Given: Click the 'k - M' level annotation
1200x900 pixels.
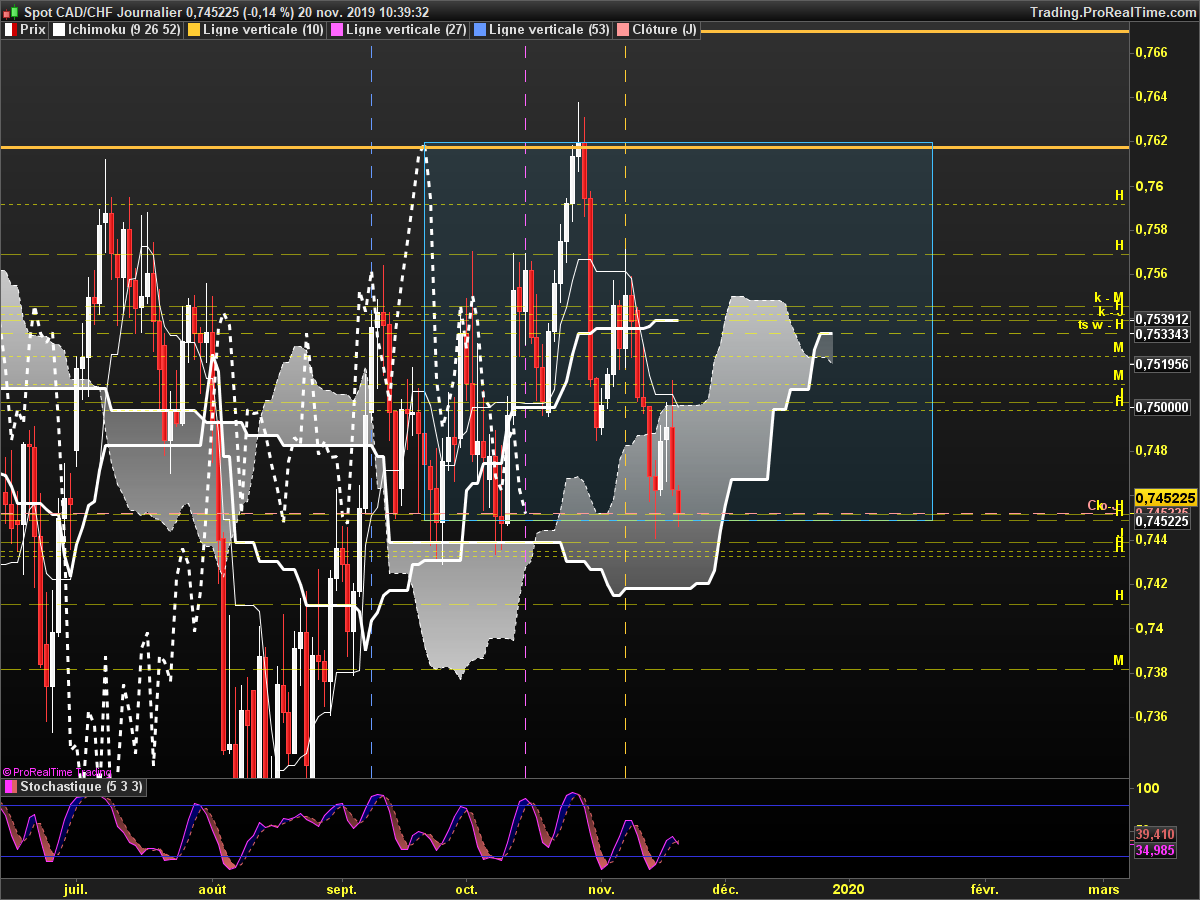Looking at the screenshot, I should pyautogui.click(x=1109, y=298).
